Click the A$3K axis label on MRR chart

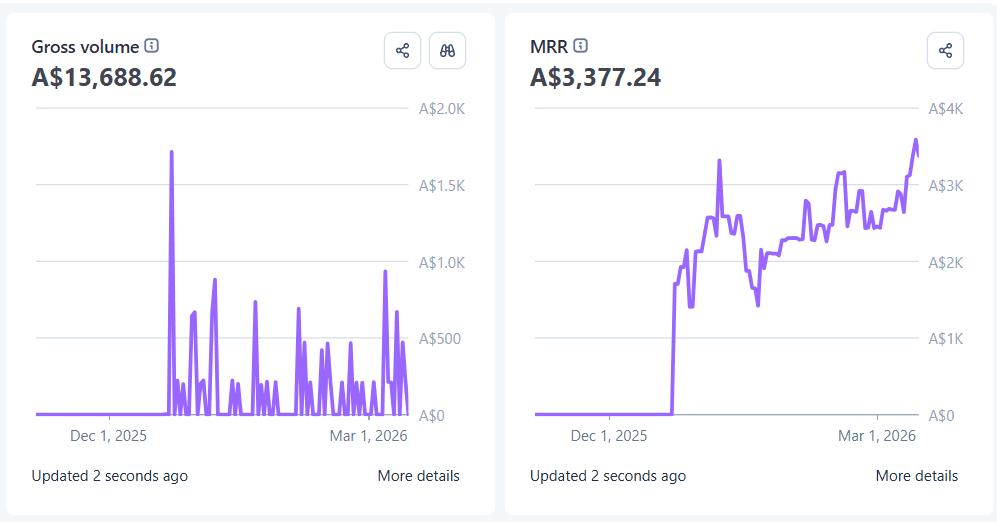coord(946,186)
